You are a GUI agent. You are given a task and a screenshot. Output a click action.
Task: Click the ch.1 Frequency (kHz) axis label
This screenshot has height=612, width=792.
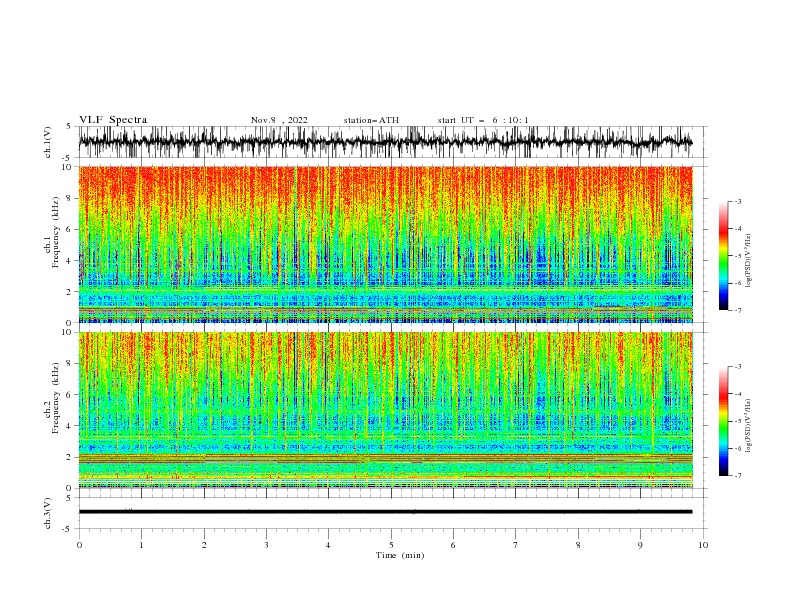click(52, 244)
